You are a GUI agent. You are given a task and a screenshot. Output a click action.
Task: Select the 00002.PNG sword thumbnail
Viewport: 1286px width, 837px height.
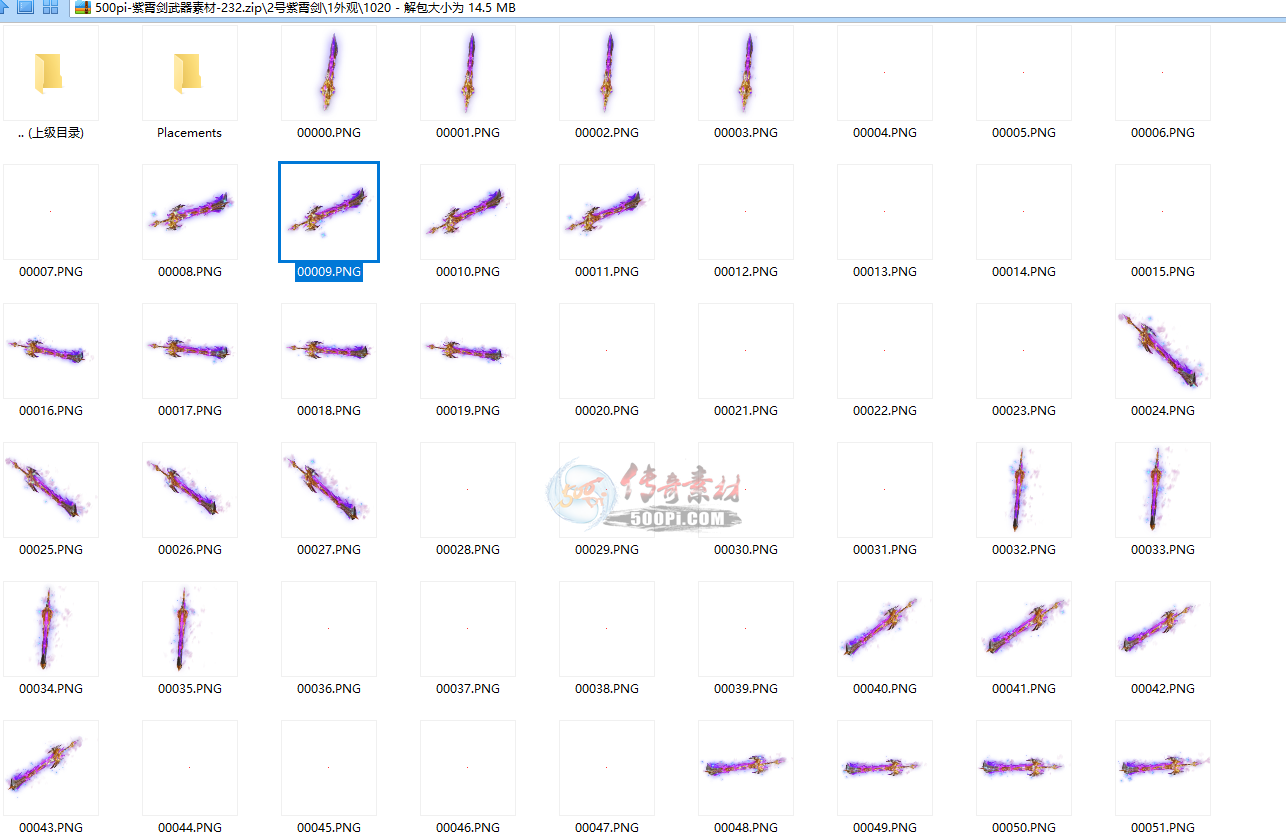pos(607,73)
